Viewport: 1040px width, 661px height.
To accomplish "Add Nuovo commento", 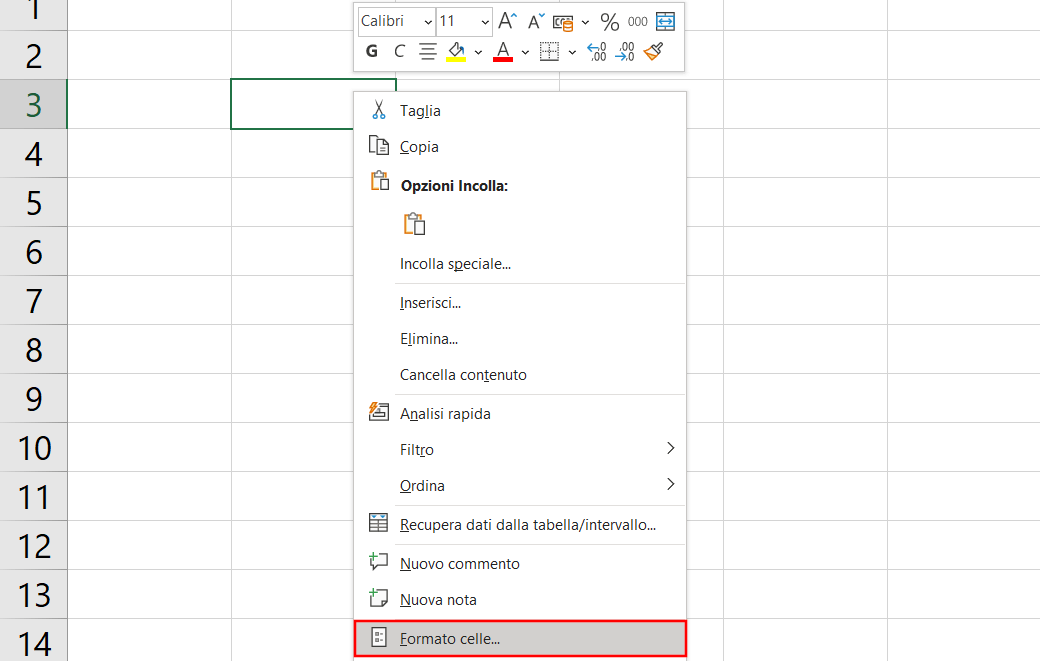I will [520, 564].
